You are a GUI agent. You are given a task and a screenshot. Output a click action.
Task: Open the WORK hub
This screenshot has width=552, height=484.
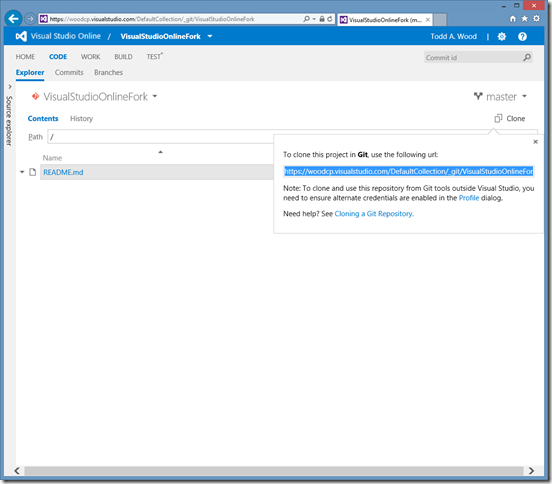pyautogui.click(x=90, y=57)
